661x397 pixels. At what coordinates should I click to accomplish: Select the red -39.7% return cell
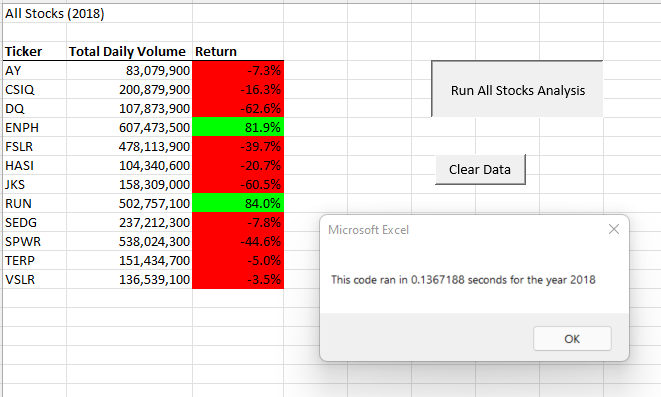point(238,146)
